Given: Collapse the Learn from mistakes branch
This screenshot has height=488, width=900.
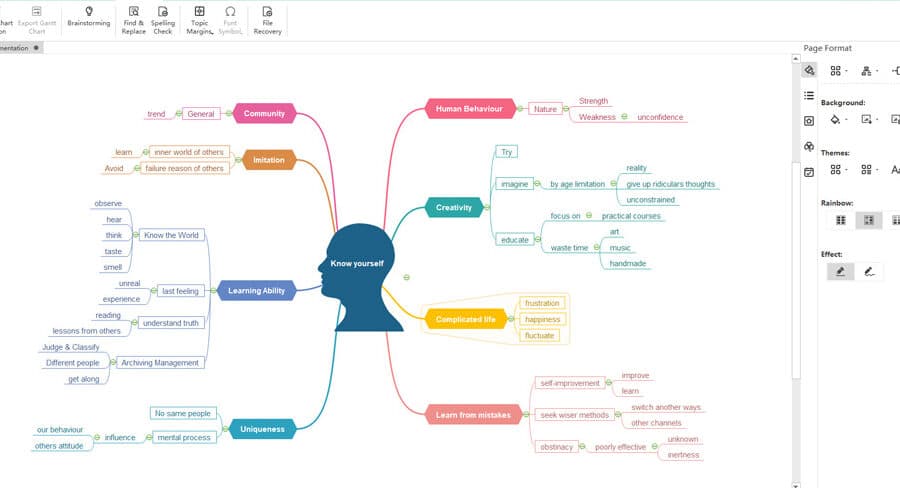Looking at the screenshot, I should tap(526, 415).
